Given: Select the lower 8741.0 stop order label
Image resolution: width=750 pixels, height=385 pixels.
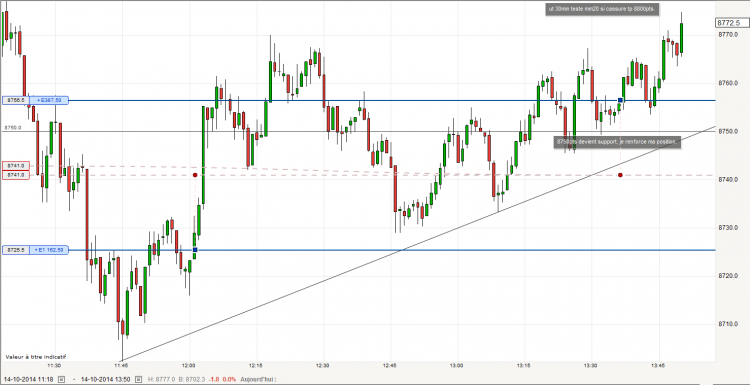Looking at the screenshot, I should point(16,176).
